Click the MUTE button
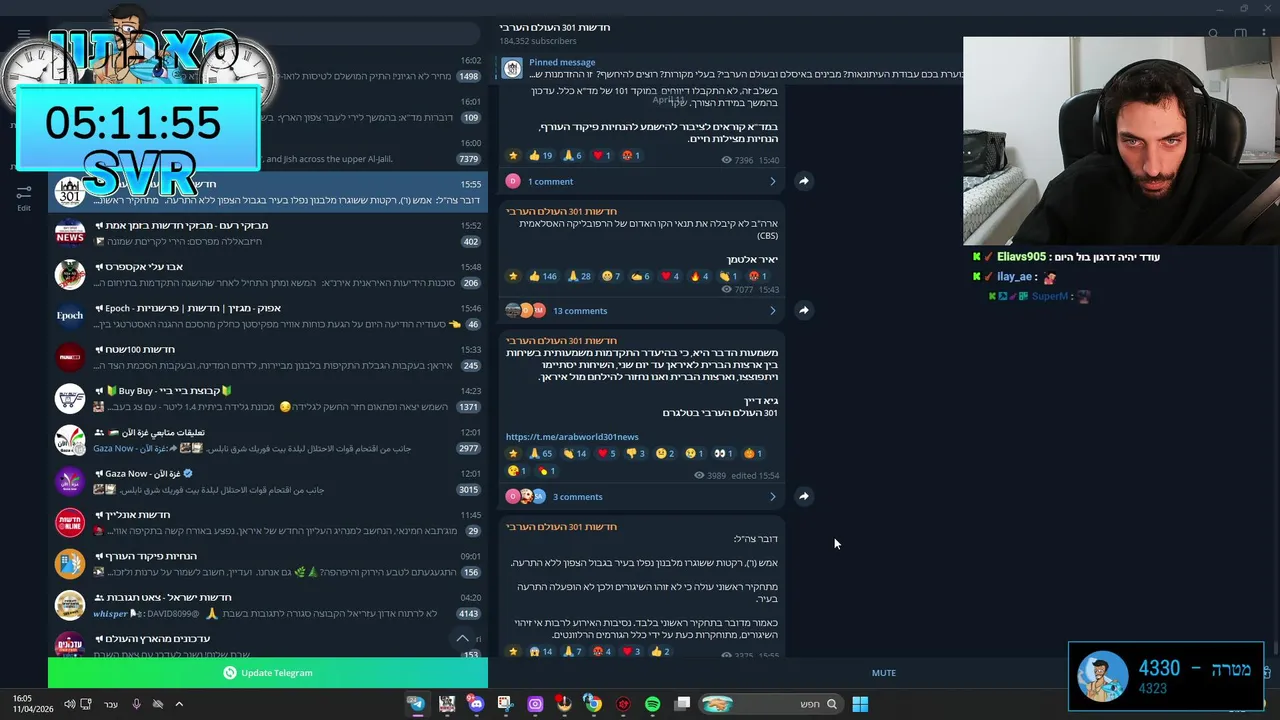Screen dimensions: 1280x720 coord(883,673)
